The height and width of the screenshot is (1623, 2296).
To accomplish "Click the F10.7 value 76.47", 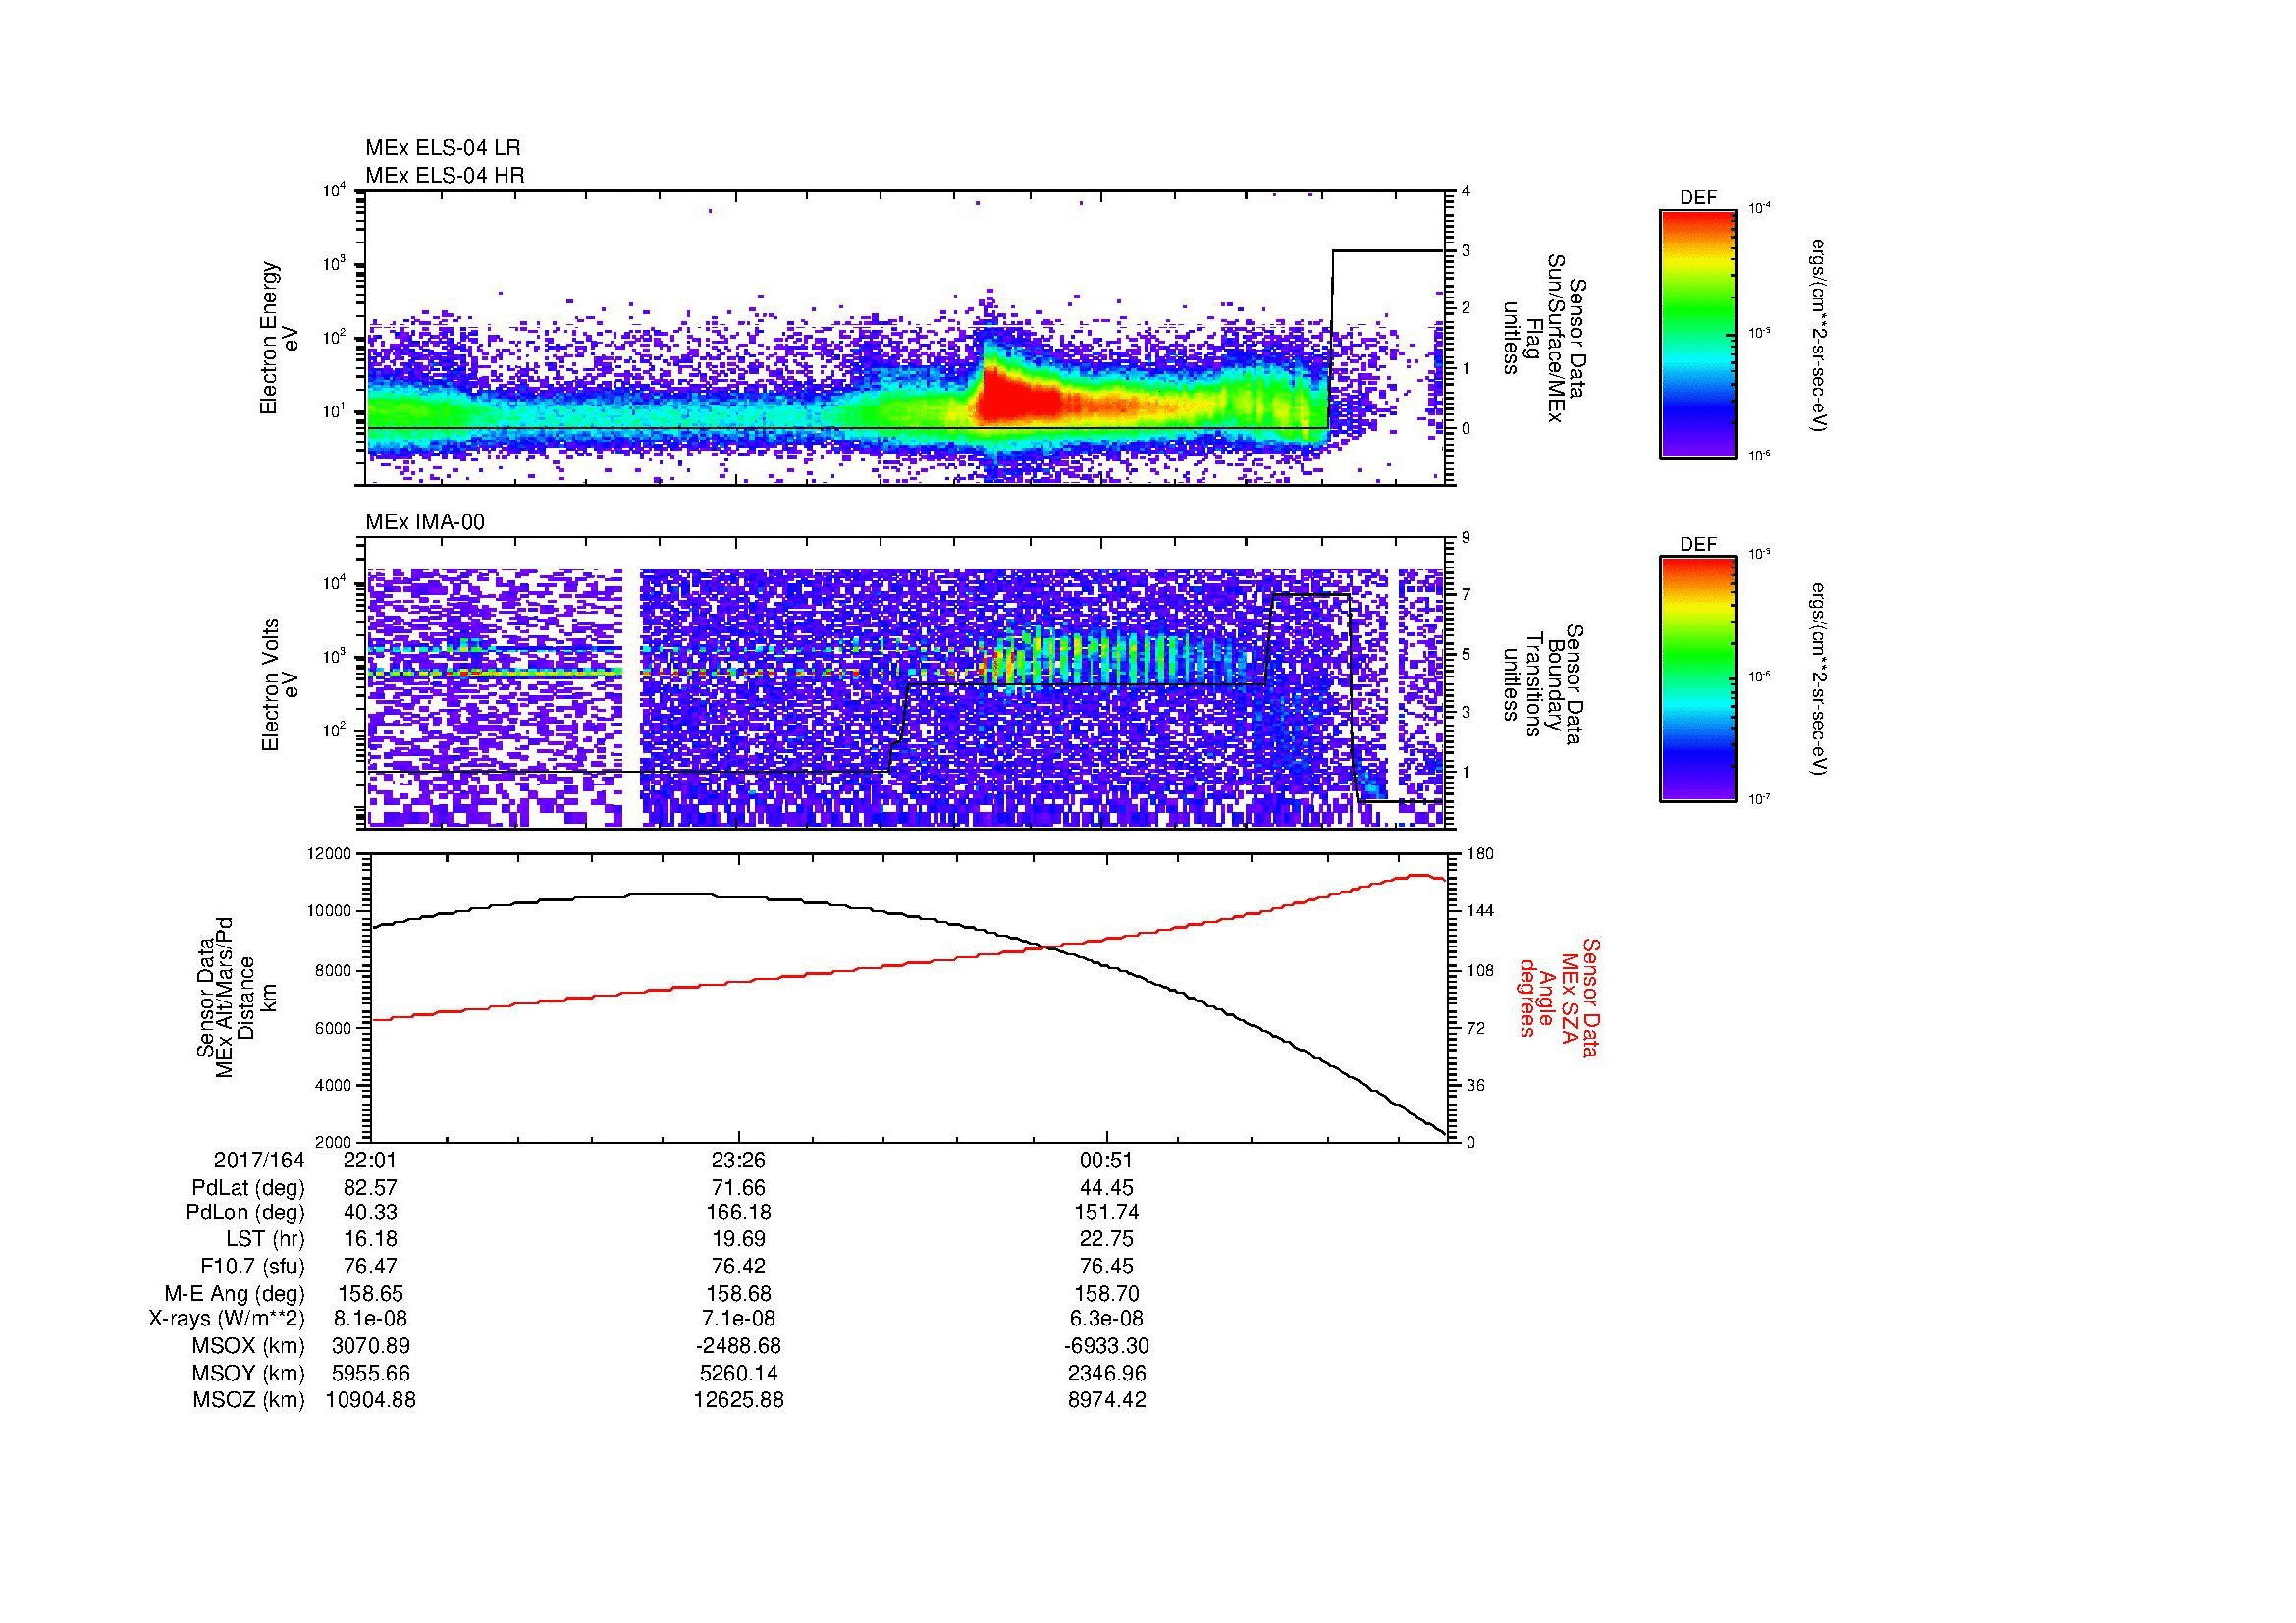I will click(x=370, y=1266).
